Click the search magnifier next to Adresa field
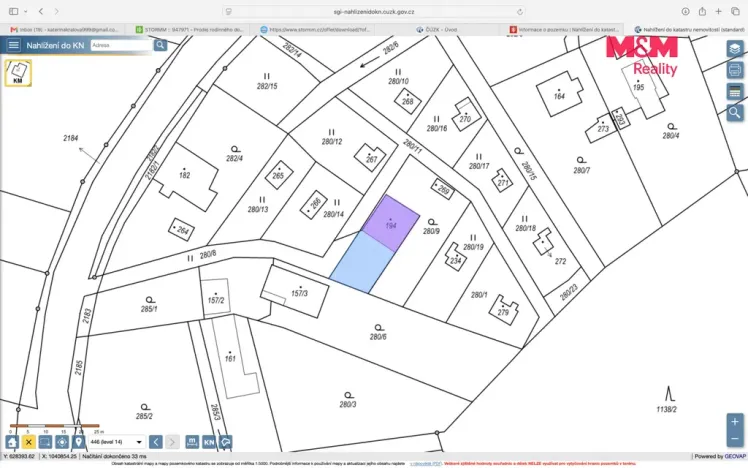The width and height of the screenshot is (748, 468). click(x=160, y=45)
